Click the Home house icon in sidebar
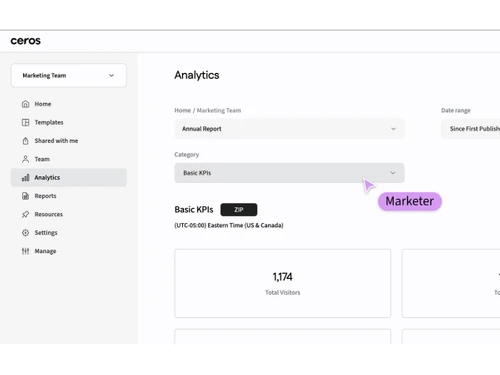This screenshot has height=375, width=500. pyautogui.click(x=25, y=104)
